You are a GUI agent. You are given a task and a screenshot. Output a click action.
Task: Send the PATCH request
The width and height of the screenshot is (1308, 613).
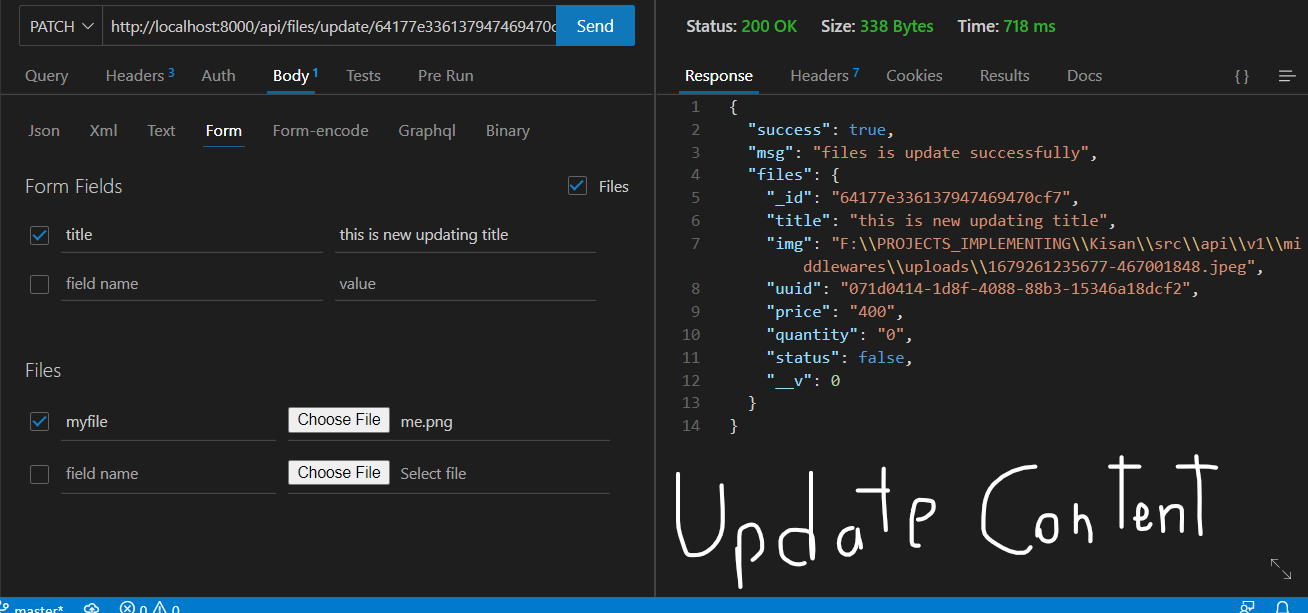point(595,26)
